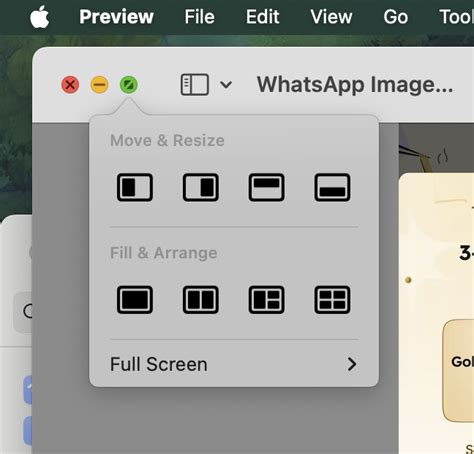Viewport: 474px width, 454px height.
Task: Tile window to left half icon
Action: [x=135, y=187]
